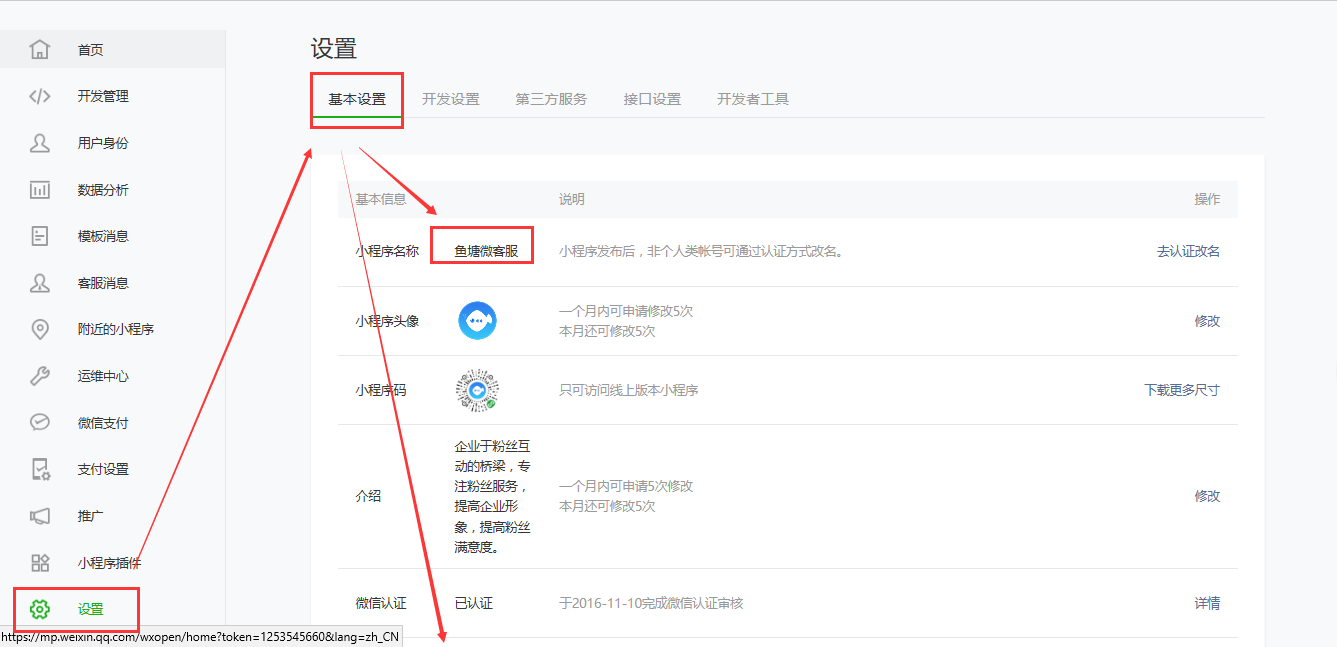Open 详情 for 微信认证

click(x=1207, y=603)
